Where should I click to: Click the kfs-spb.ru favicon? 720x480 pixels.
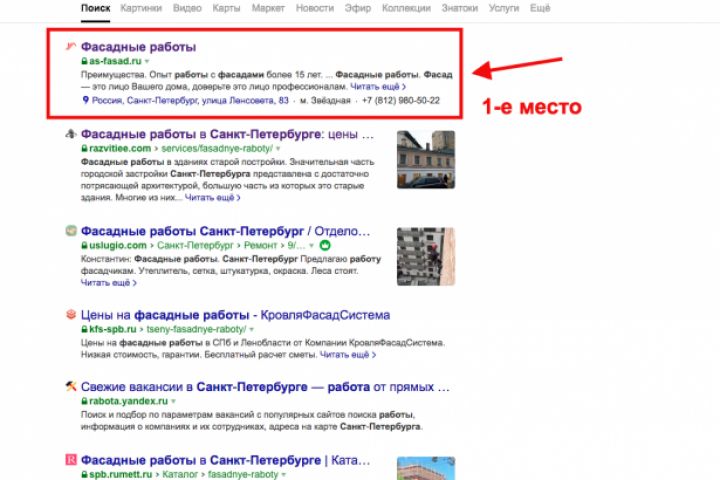70,314
